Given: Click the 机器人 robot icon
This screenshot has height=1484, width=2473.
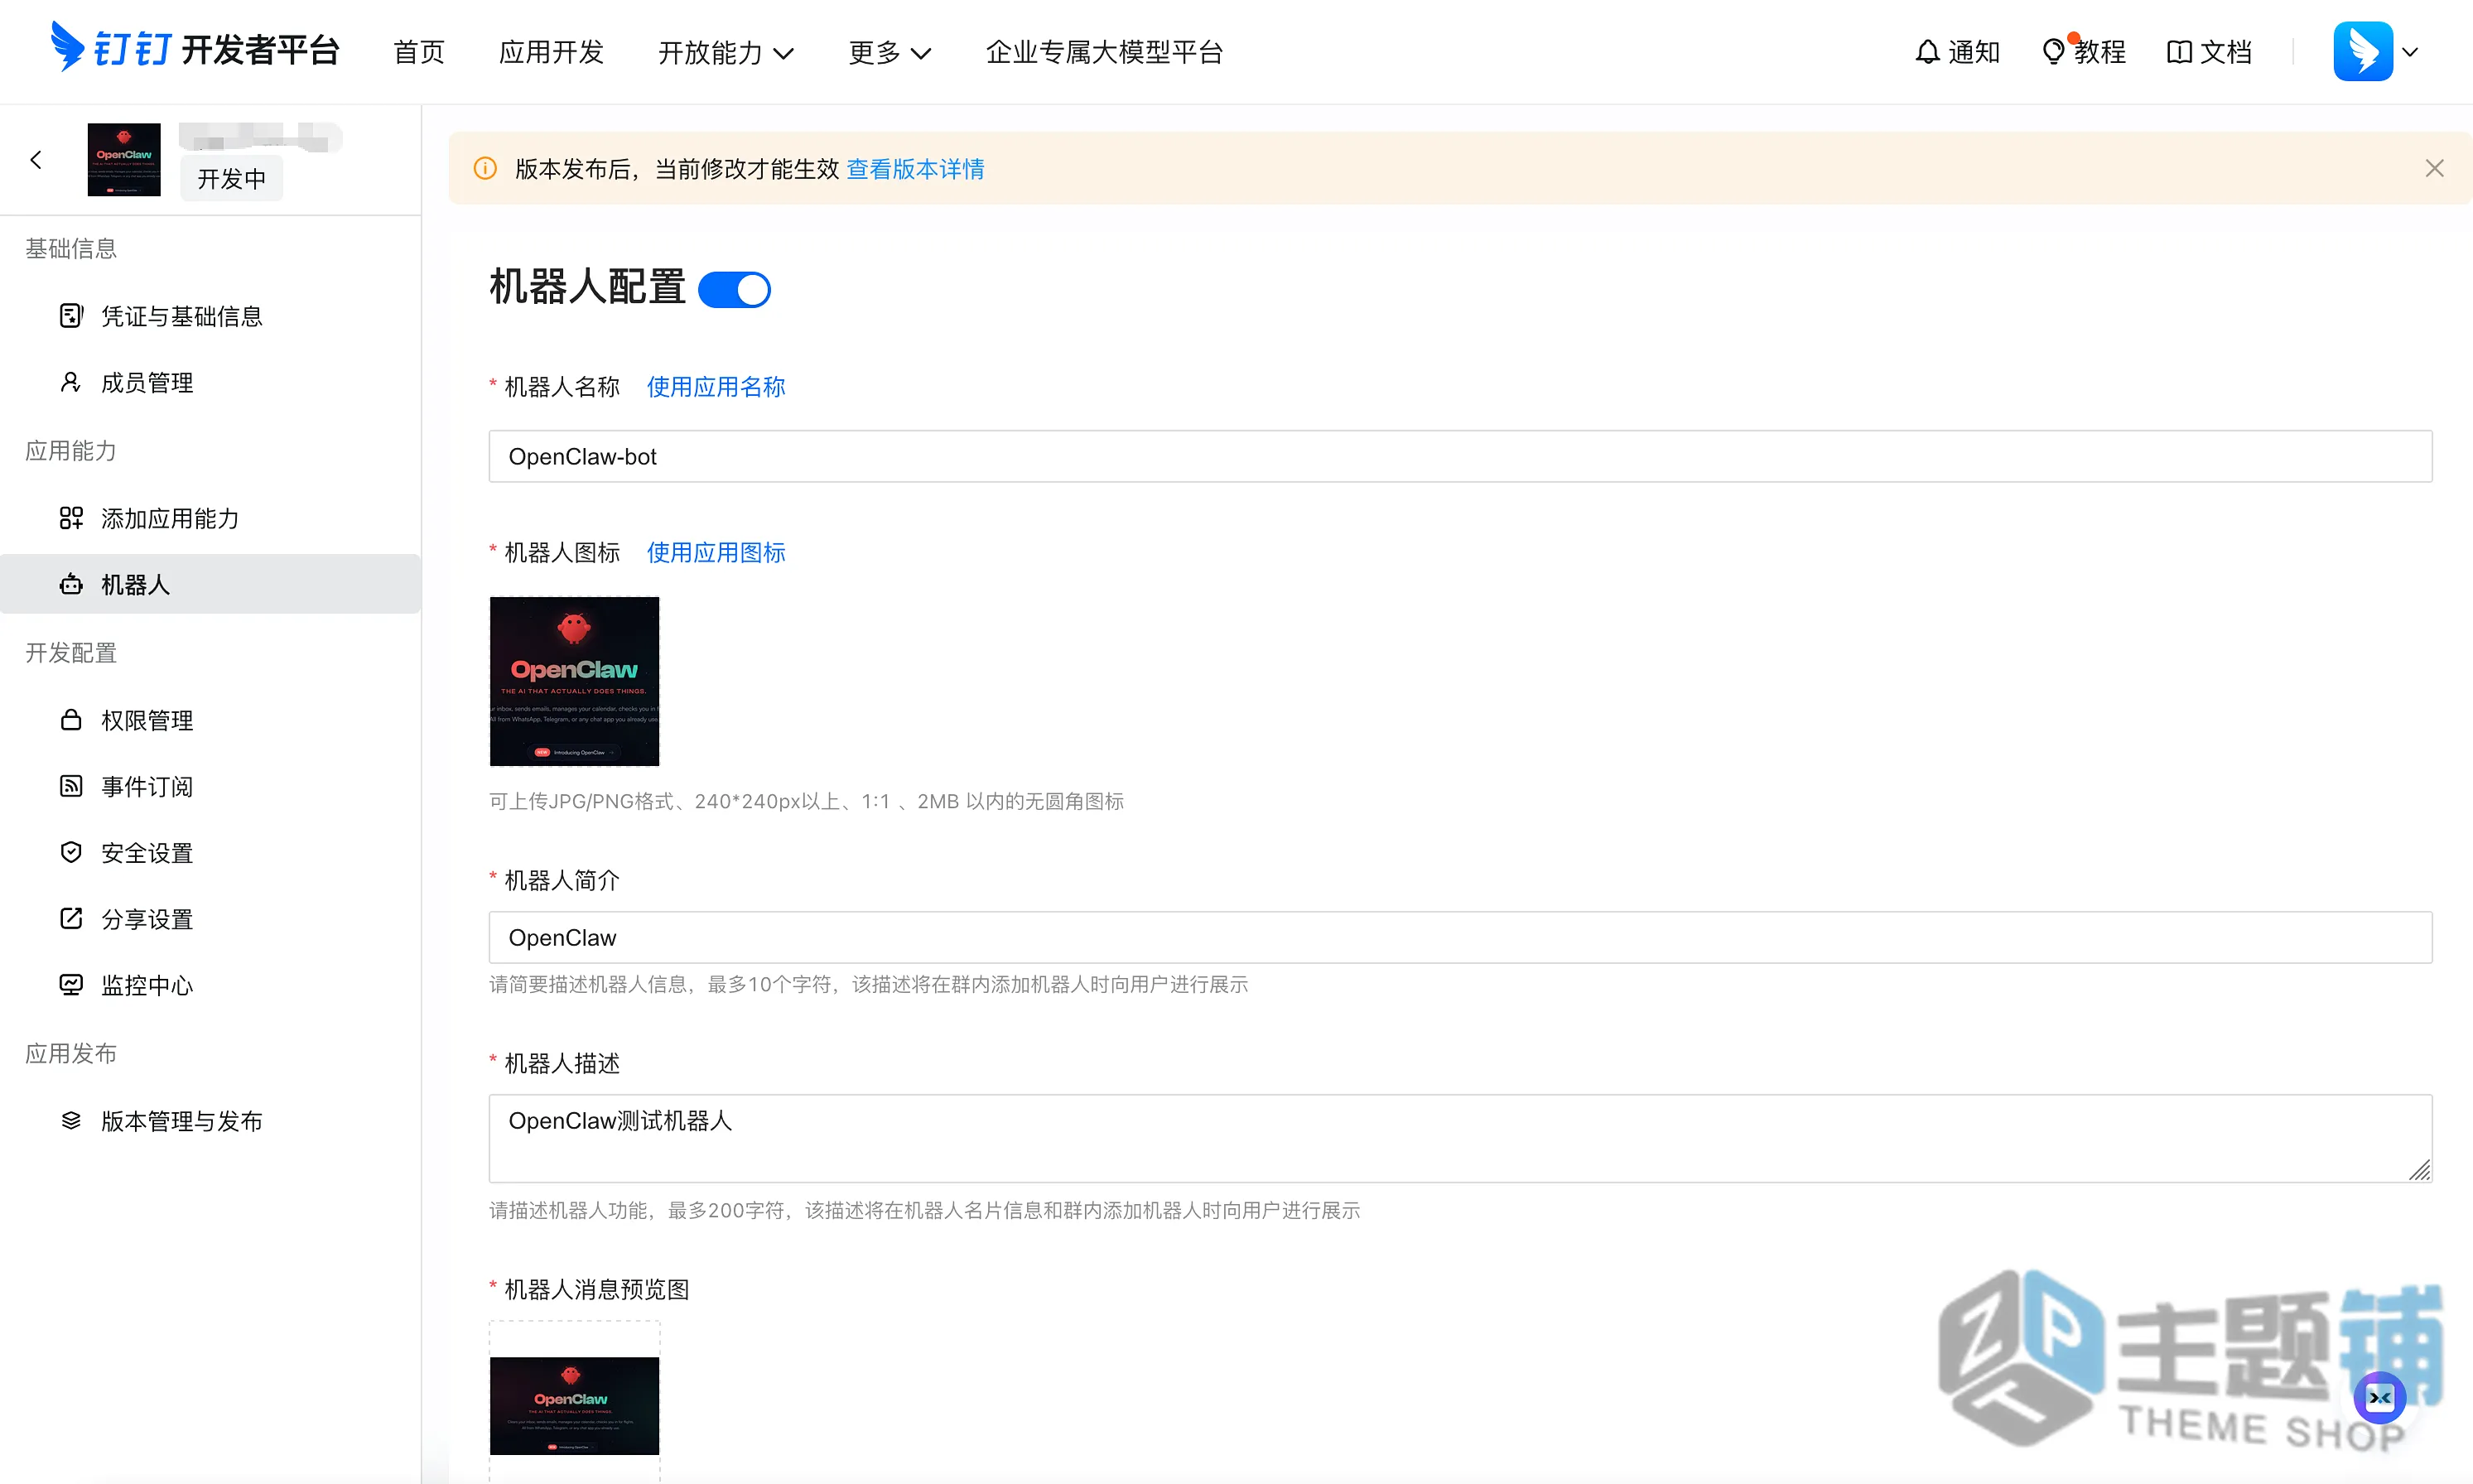Looking at the screenshot, I should click(71, 584).
